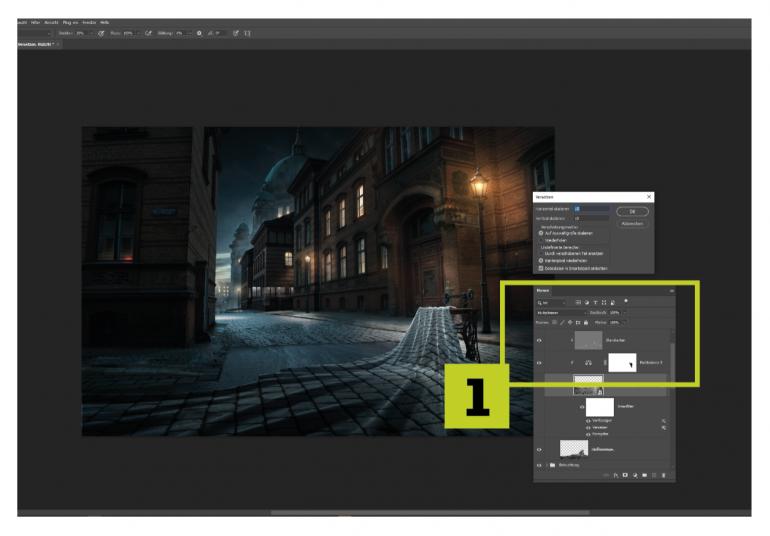Enable airbrush build-up icon in options bar
Screen dimensions: 770x536
(149, 33)
